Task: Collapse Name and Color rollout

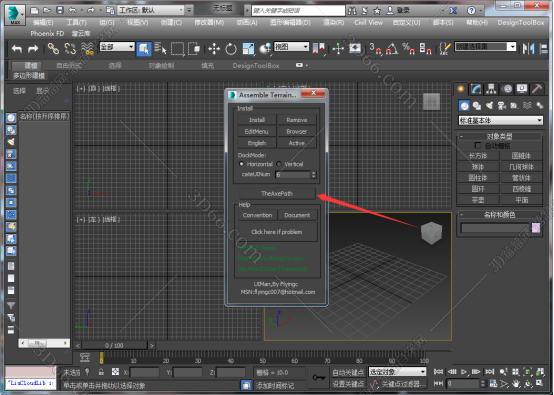Action: click(x=499, y=215)
